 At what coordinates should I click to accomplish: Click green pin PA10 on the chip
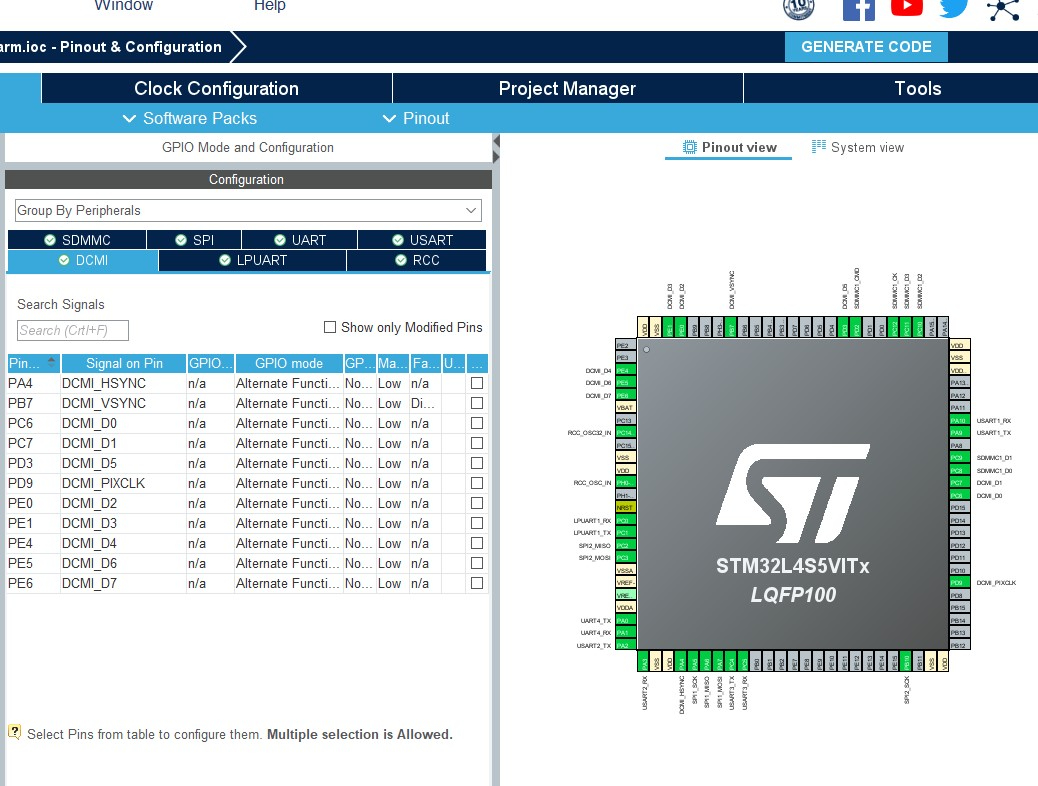(x=959, y=420)
